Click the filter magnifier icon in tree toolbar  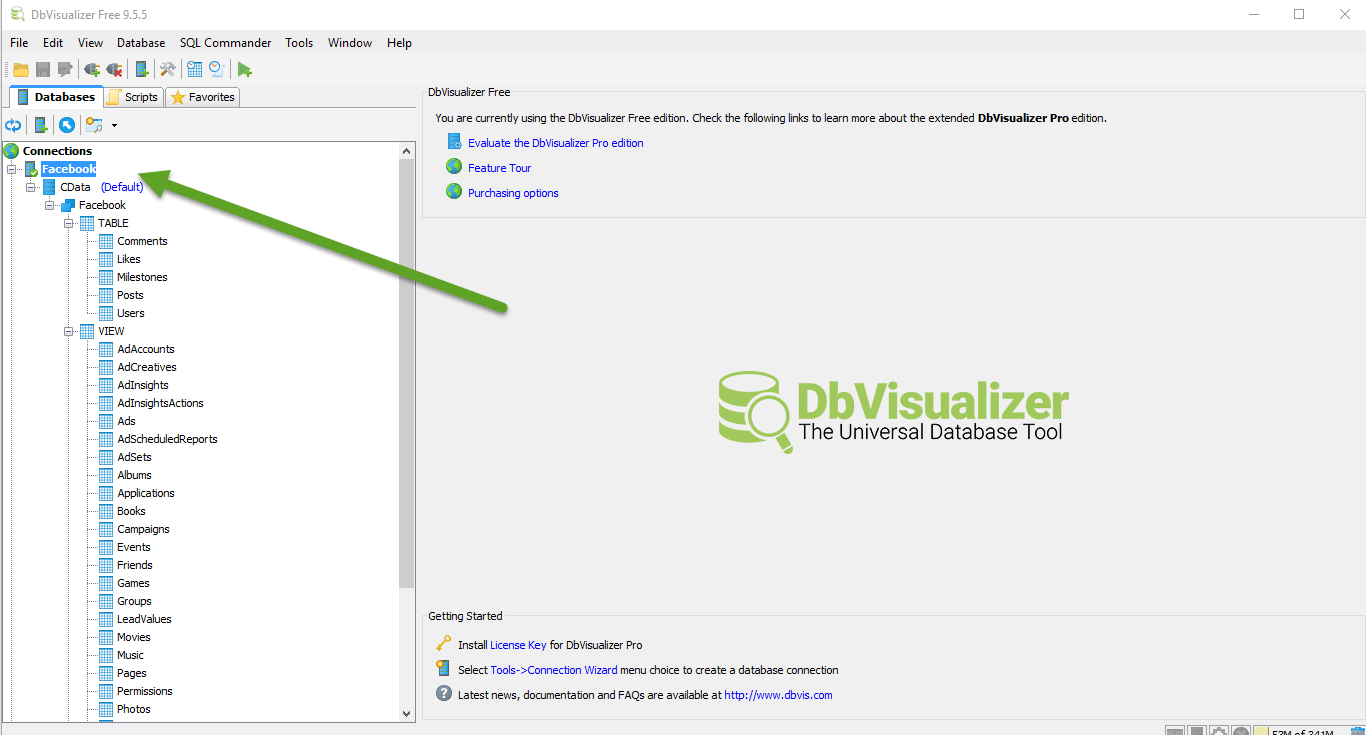(94, 125)
